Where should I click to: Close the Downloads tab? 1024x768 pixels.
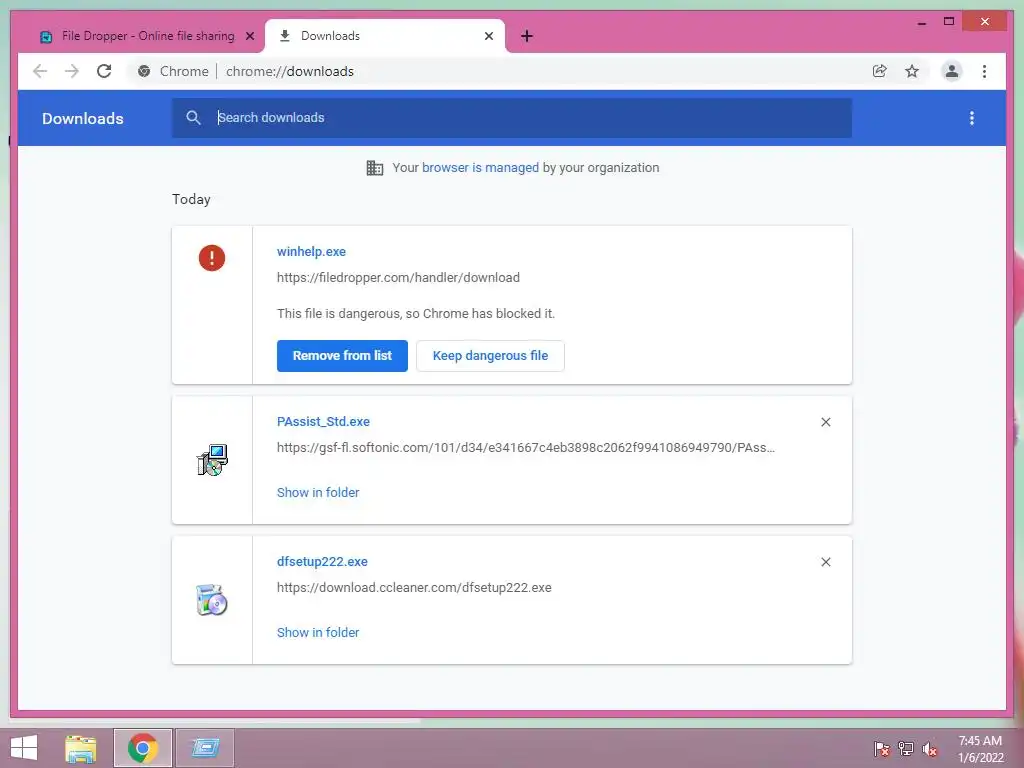(488, 36)
